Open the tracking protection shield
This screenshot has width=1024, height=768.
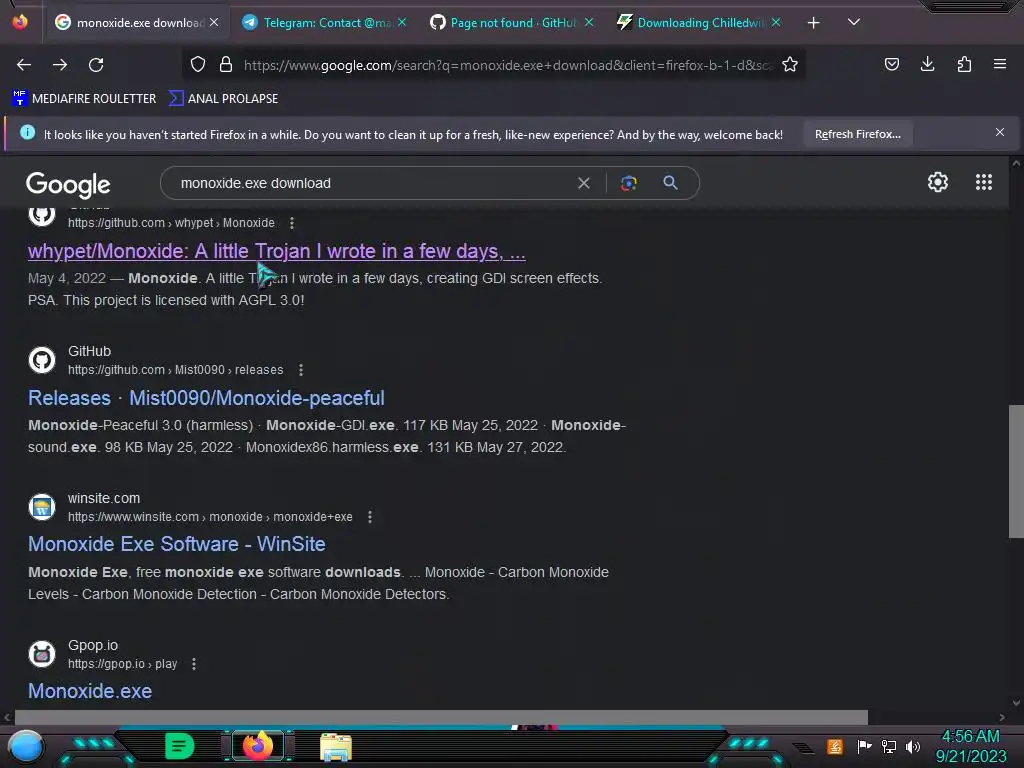click(198, 65)
